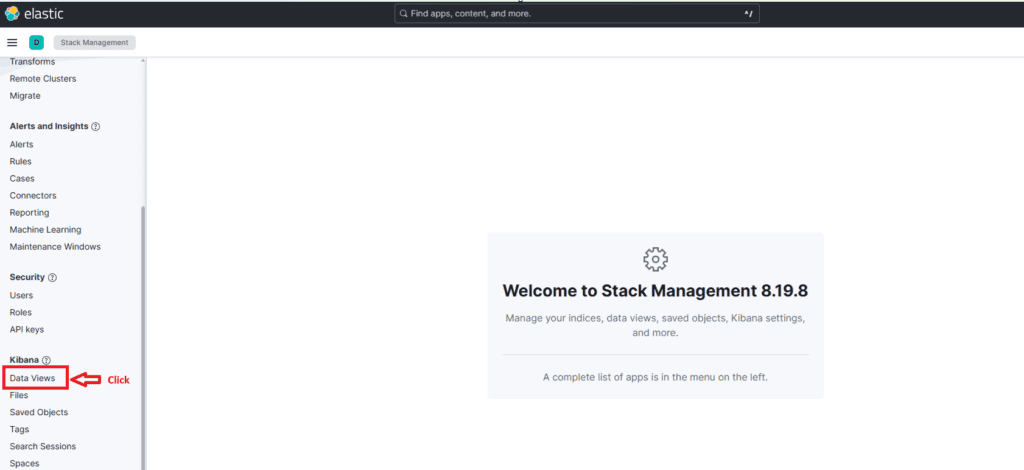Open Machine Learning management
Image resolution: width=1024 pixels, height=470 pixels.
[45, 230]
